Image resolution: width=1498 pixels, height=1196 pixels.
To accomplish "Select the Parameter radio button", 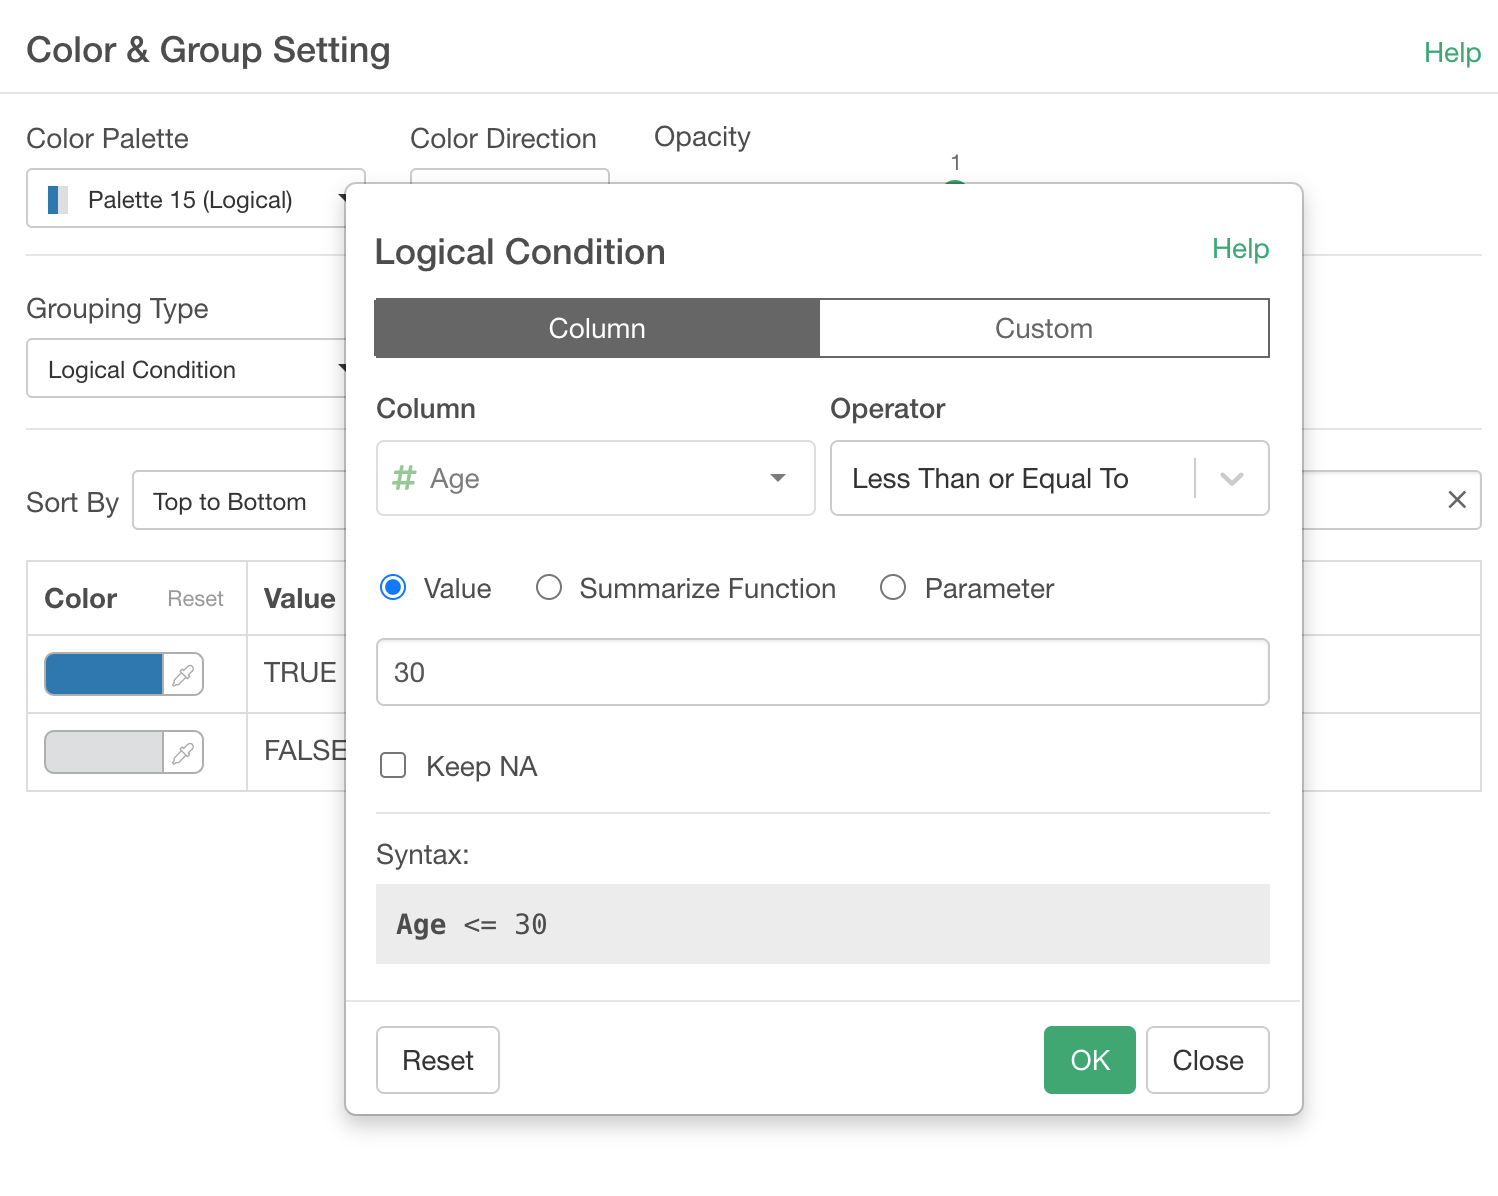I will click(x=893, y=588).
